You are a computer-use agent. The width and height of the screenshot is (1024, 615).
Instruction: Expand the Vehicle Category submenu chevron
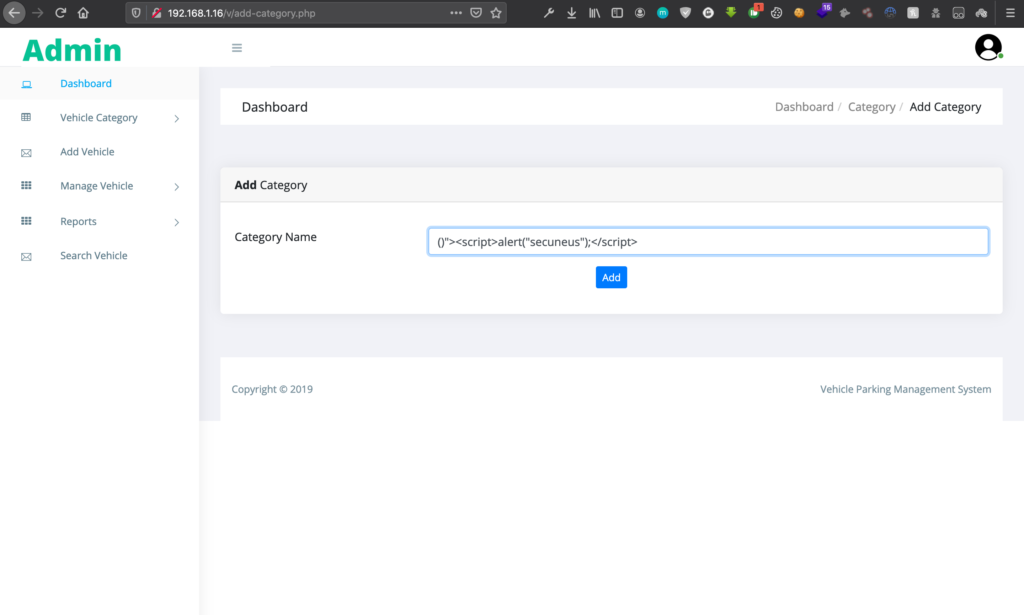(177, 119)
